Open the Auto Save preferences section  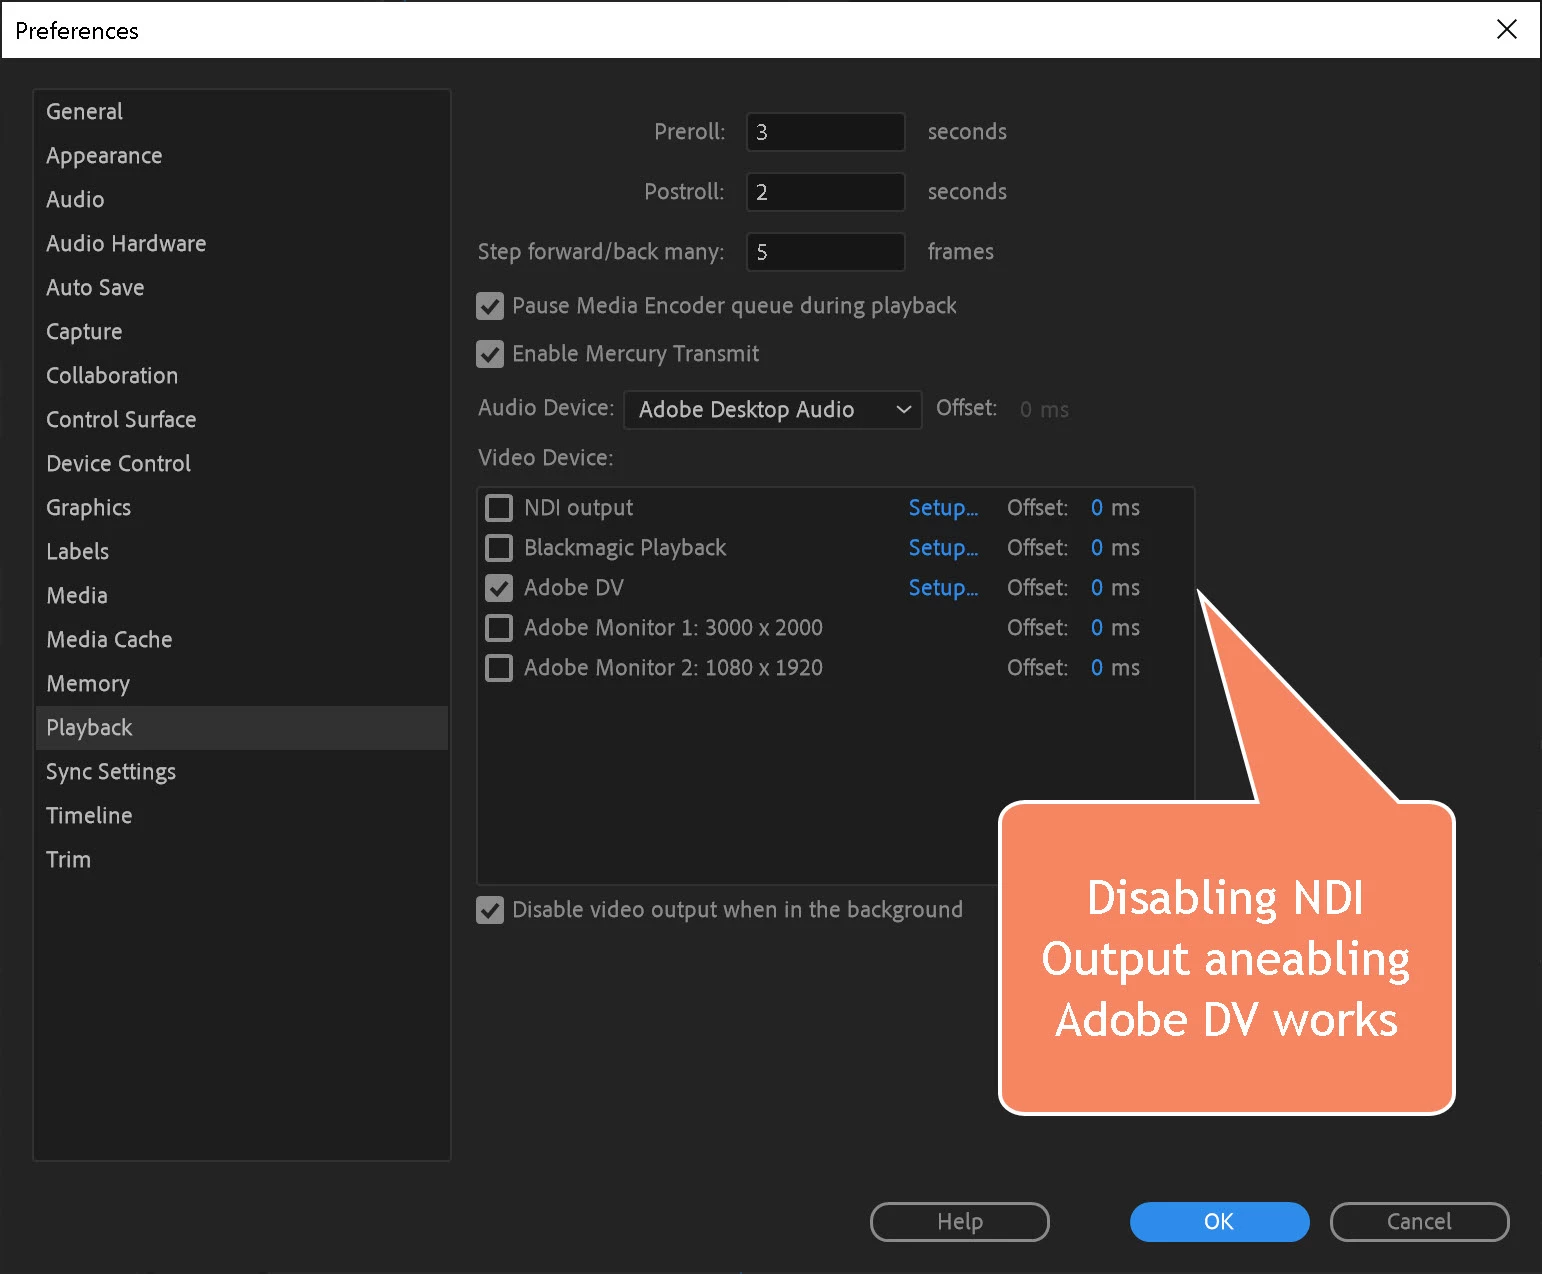point(241,288)
